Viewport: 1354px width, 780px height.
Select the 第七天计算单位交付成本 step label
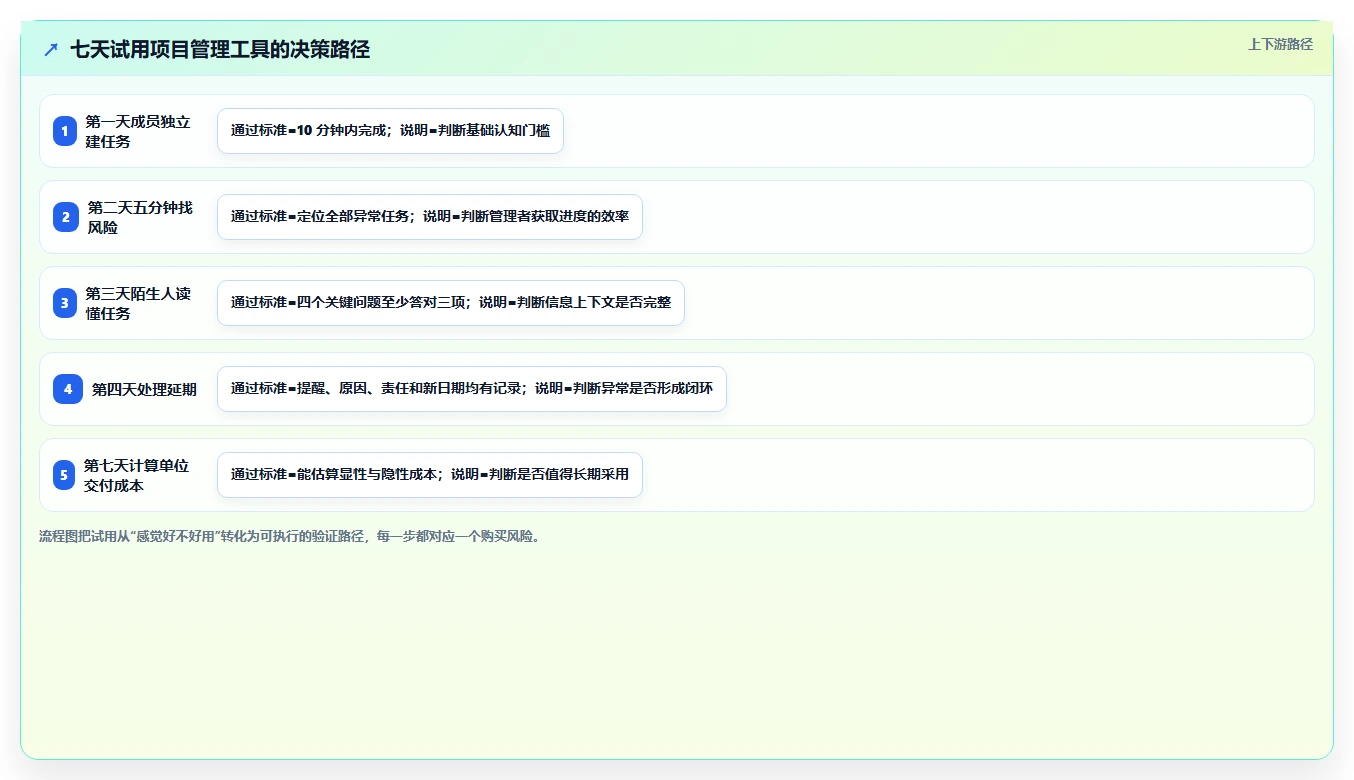click(137, 475)
